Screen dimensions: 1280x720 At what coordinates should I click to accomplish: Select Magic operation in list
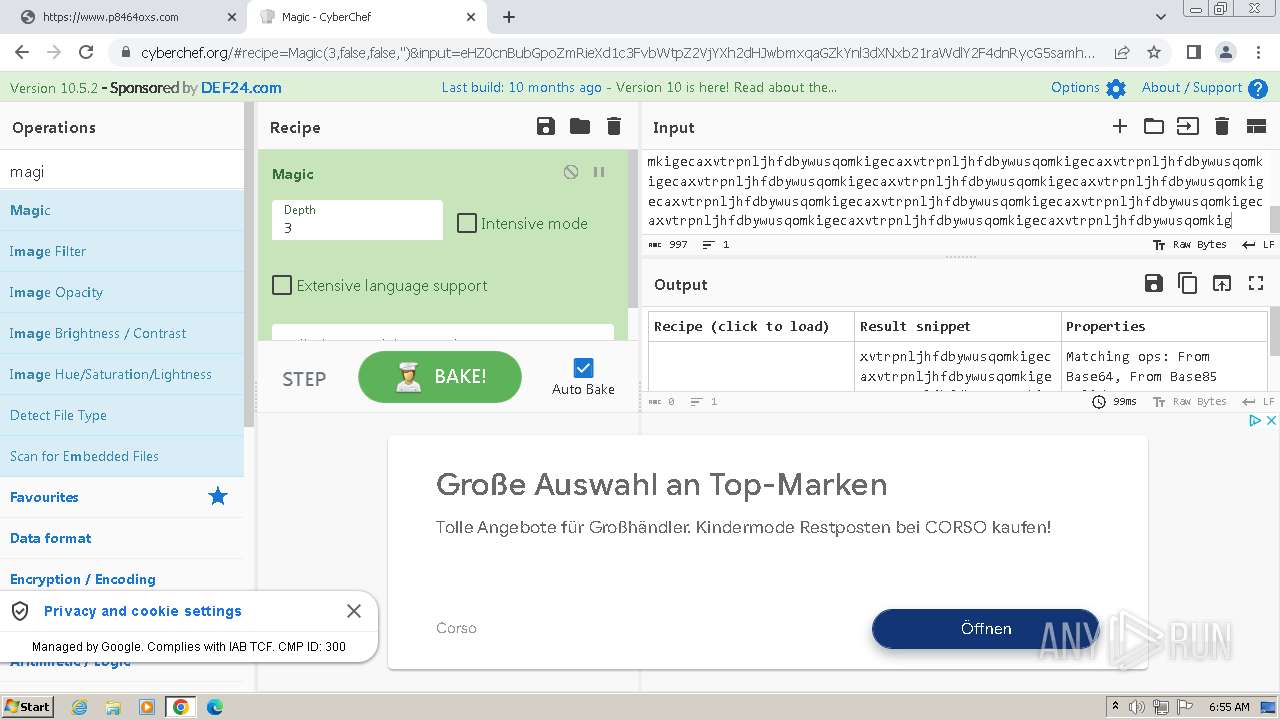tap(122, 210)
